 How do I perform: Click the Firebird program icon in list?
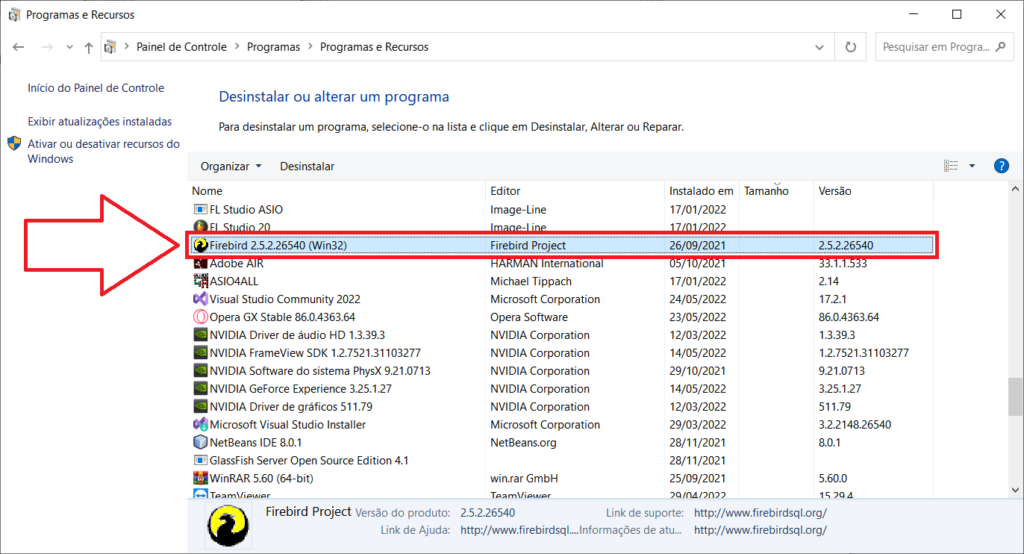[x=201, y=246]
